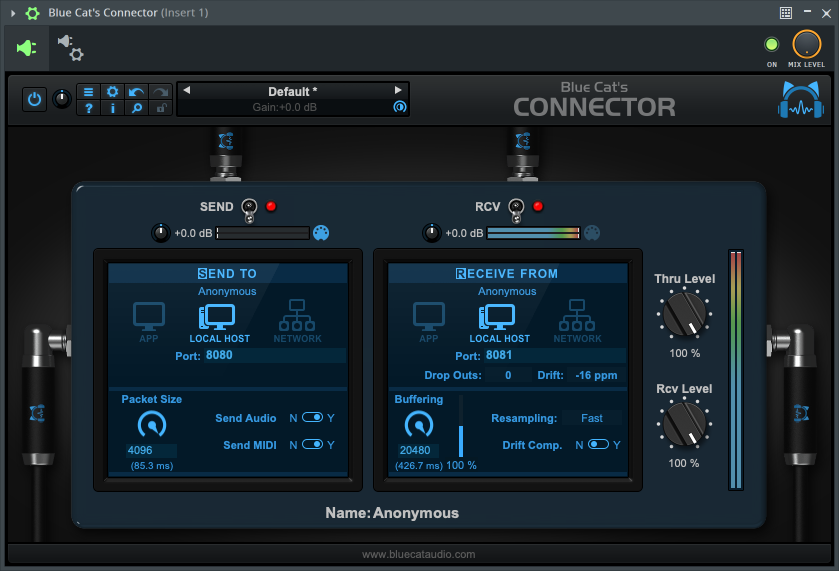Open the plugin options gear in title bar
The image size is (839, 571).
[33, 13]
